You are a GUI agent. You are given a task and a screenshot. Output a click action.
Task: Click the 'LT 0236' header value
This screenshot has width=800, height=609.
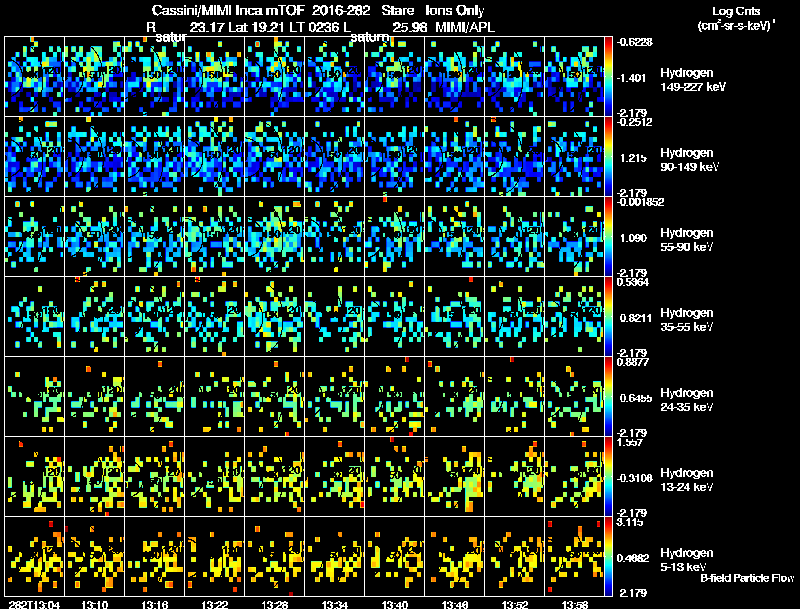317,27
